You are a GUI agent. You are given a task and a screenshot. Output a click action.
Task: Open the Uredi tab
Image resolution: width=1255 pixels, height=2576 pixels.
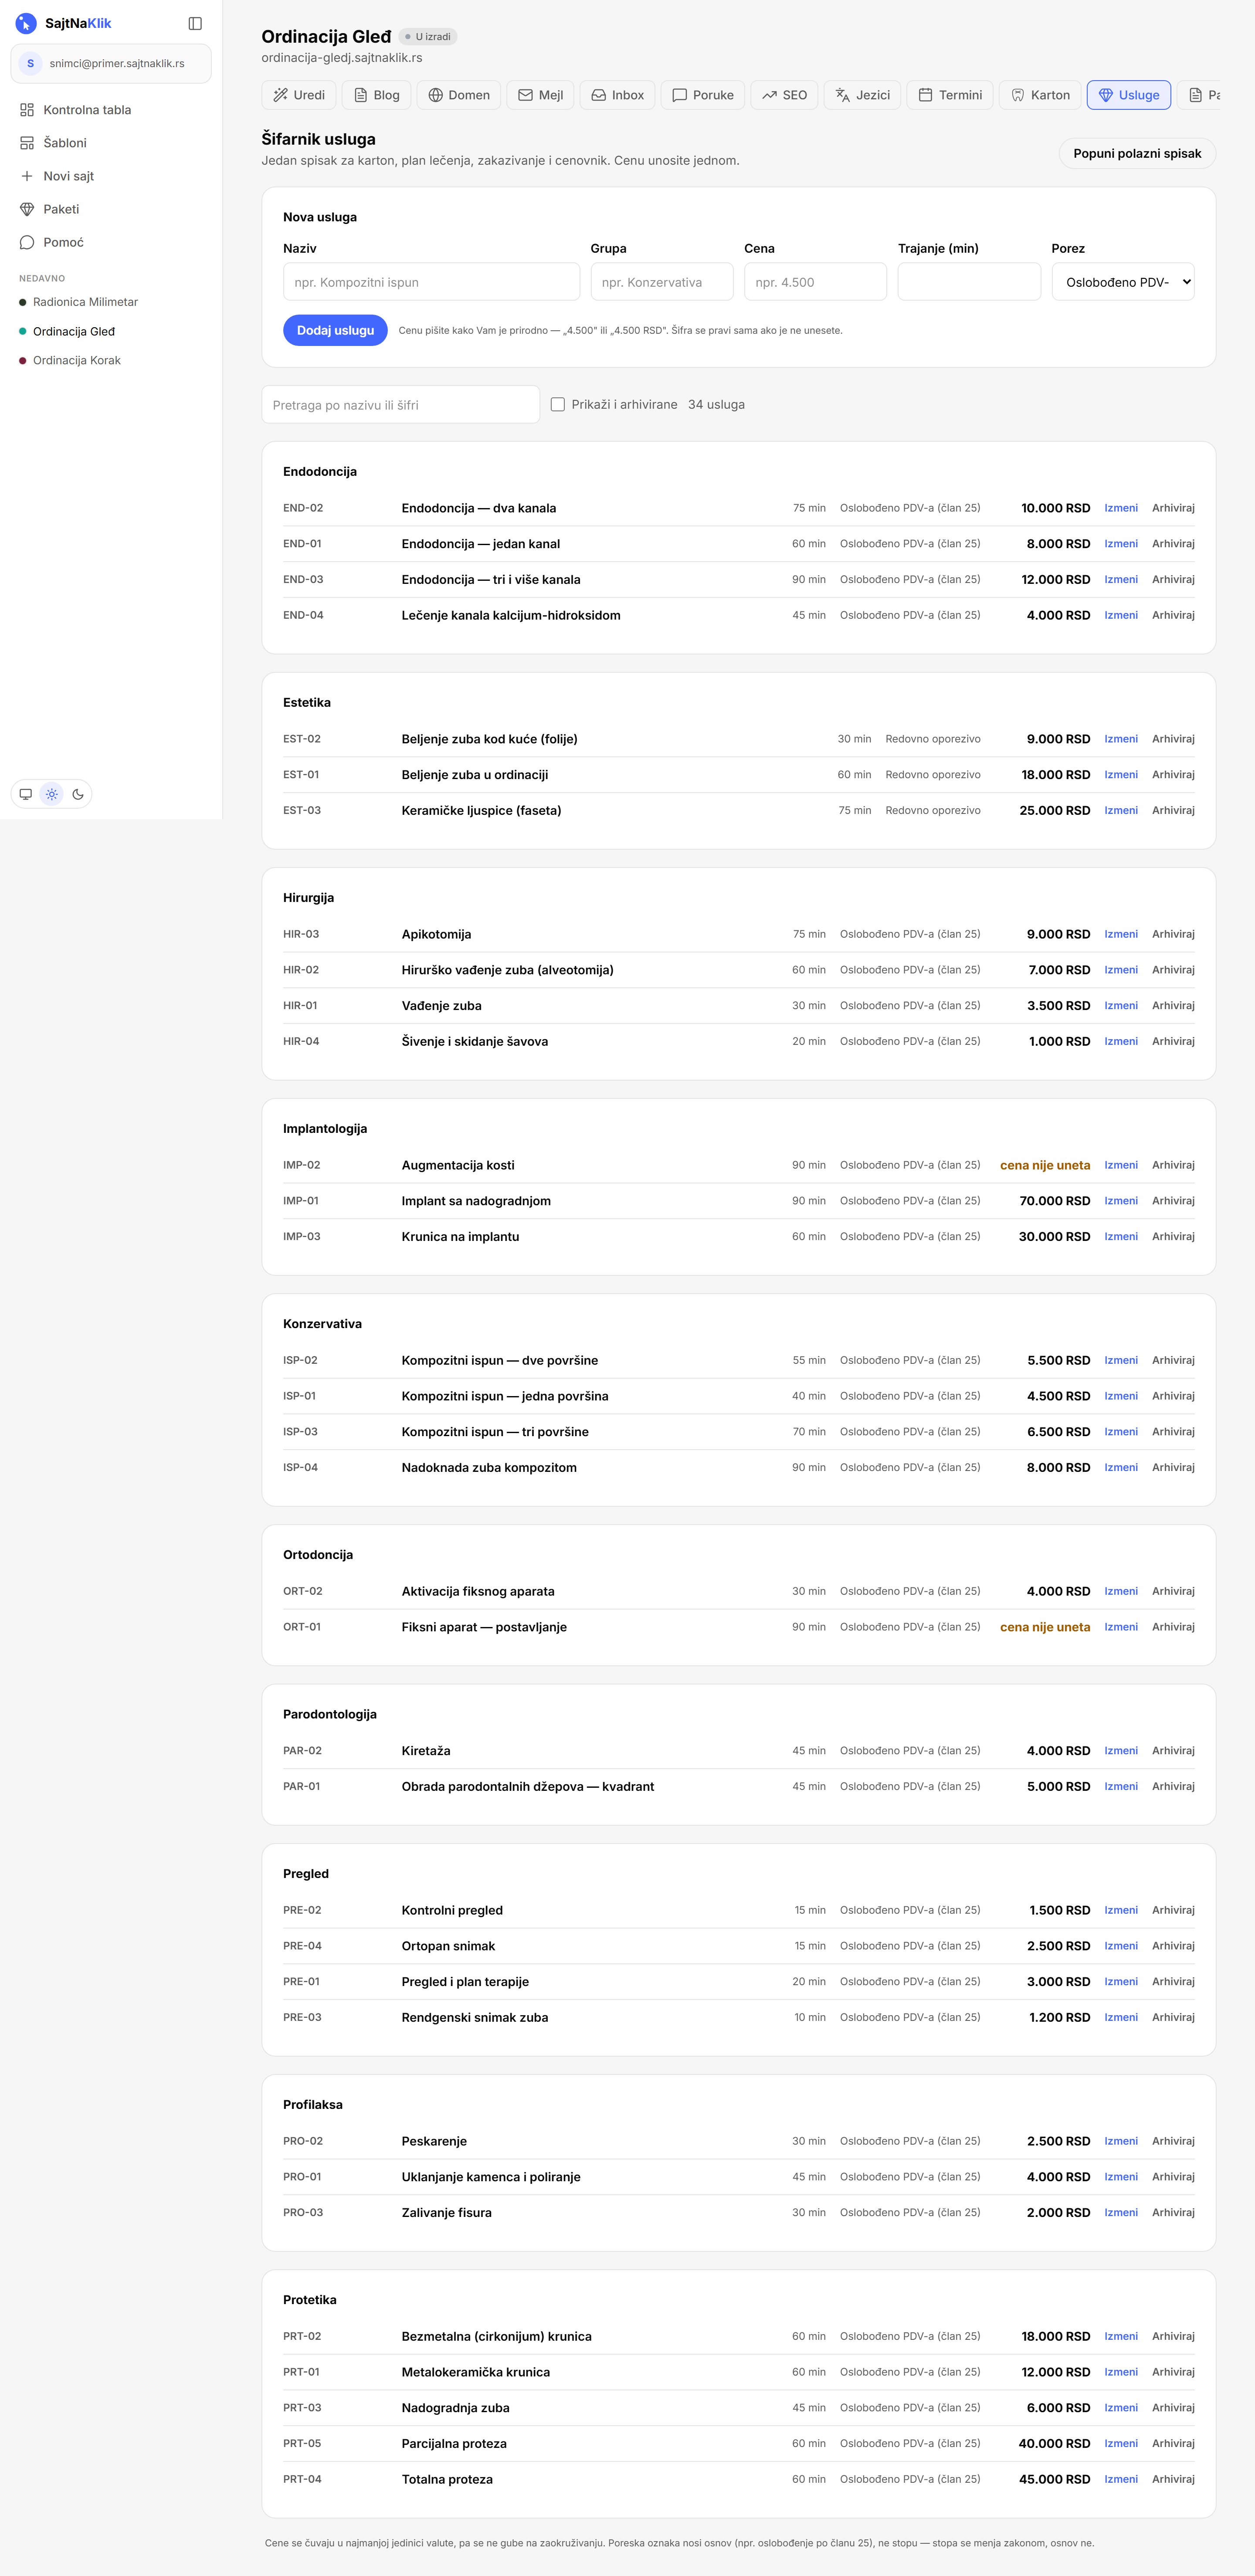(299, 95)
